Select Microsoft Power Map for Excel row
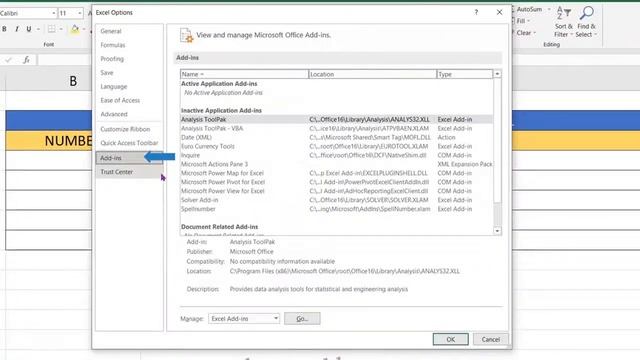 pos(336,173)
